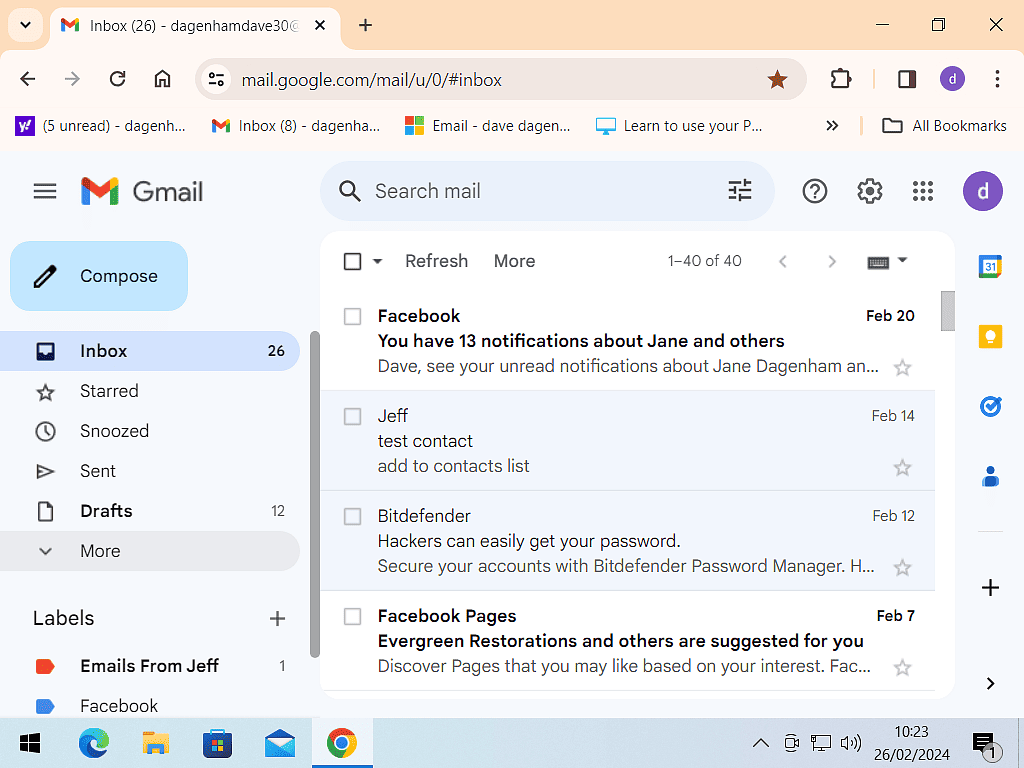This screenshot has height=768, width=1024.
Task: Open Google Tasks in side panel
Action: (x=990, y=407)
